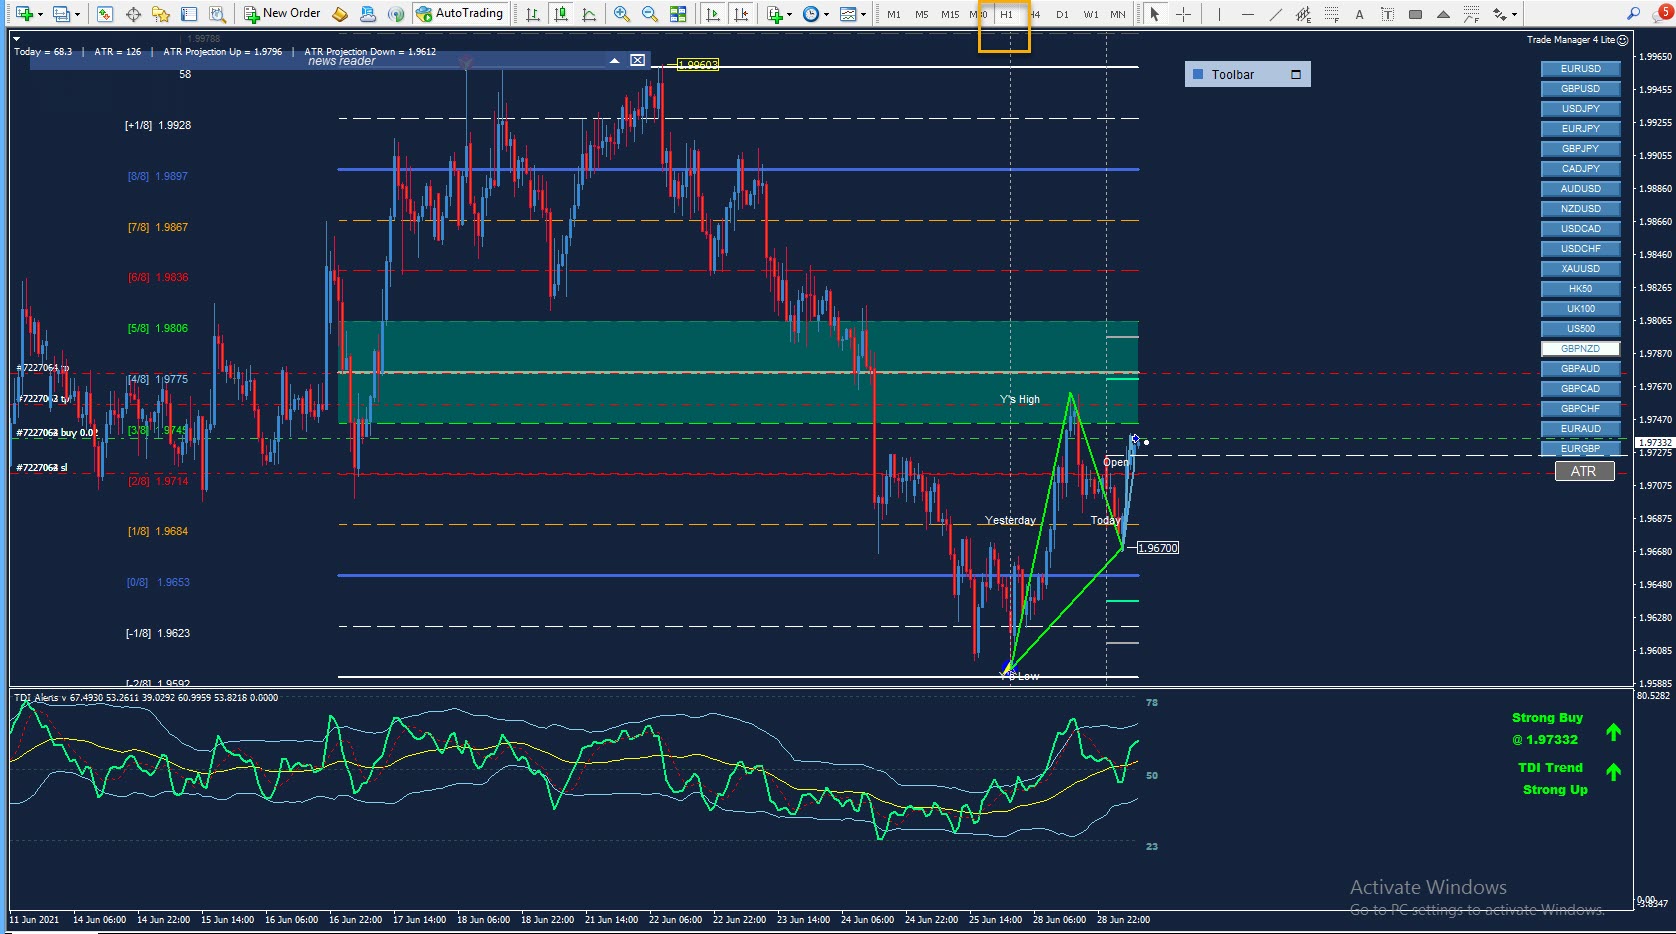1676x934 pixels.
Task: Open the chart templates icon
Action: 848,14
